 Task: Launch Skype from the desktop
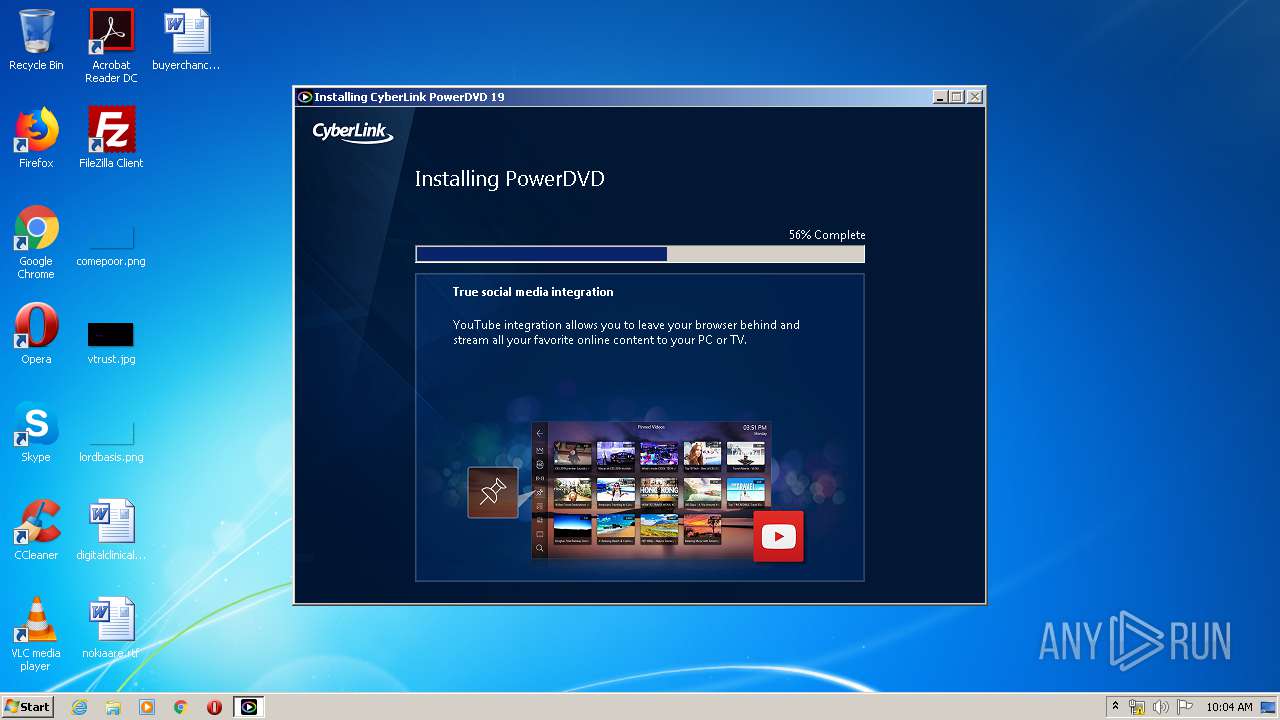click(x=36, y=432)
